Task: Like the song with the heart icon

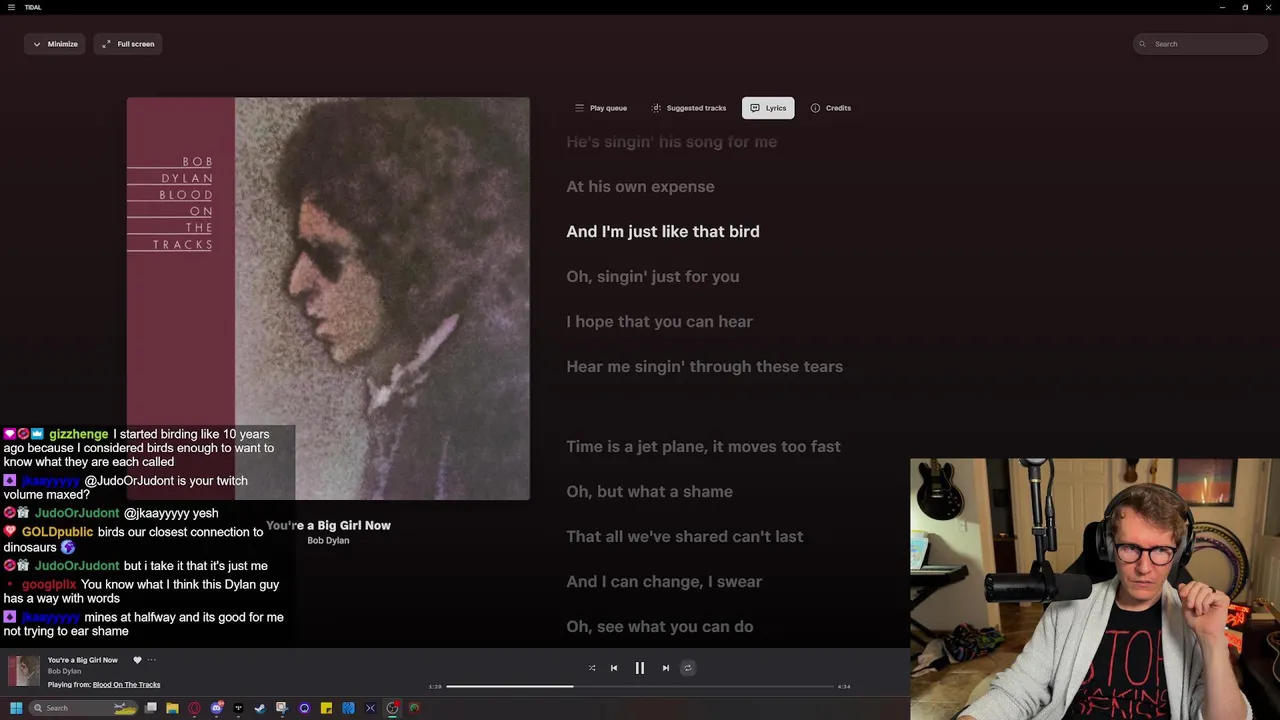Action: pyautogui.click(x=137, y=660)
